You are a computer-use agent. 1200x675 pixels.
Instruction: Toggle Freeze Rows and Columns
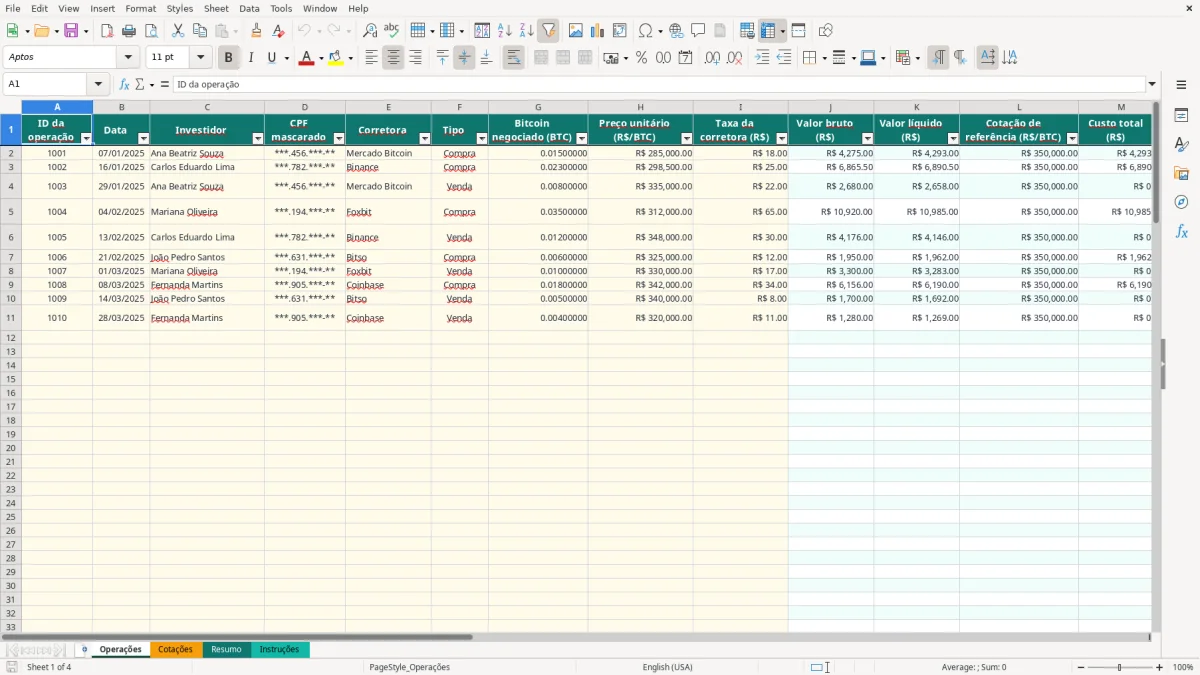[768, 31]
